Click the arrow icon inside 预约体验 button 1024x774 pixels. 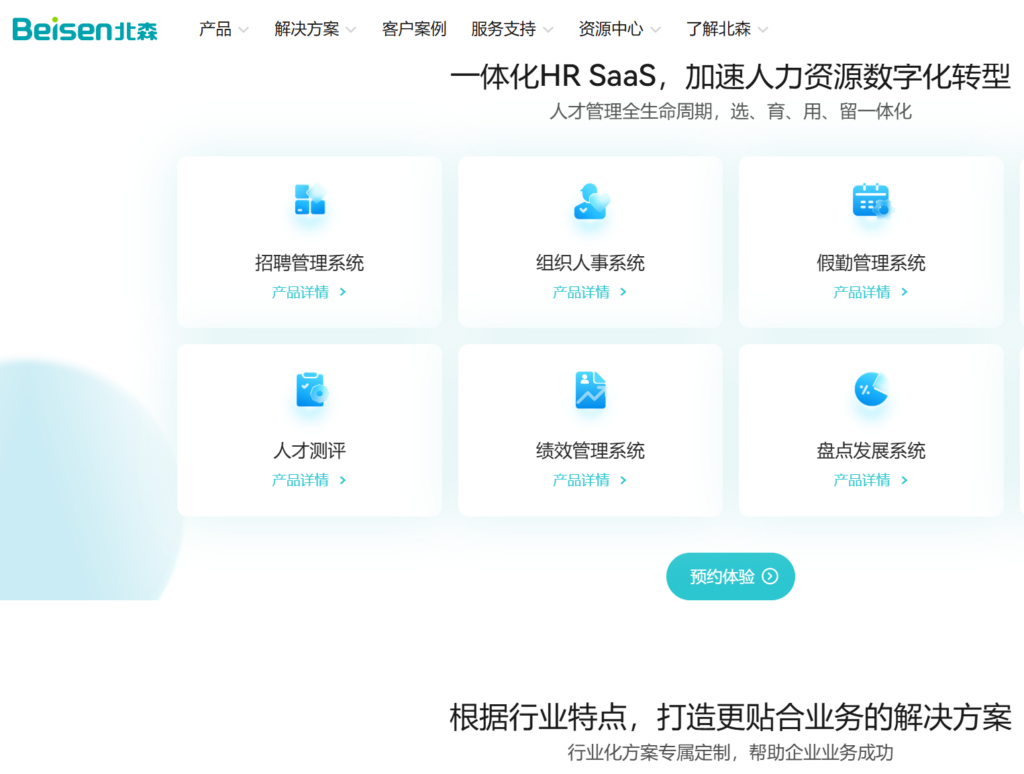[x=769, y=576]
